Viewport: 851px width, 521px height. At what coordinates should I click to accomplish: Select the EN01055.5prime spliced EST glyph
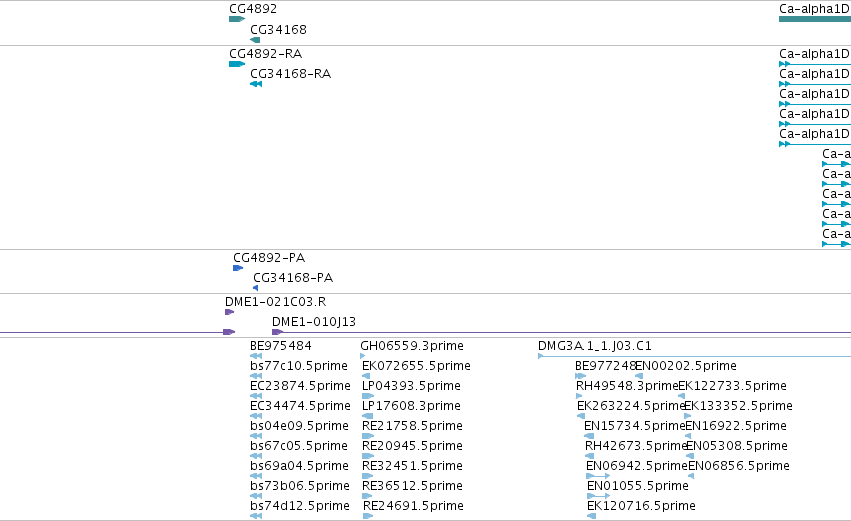click(599, 496)
